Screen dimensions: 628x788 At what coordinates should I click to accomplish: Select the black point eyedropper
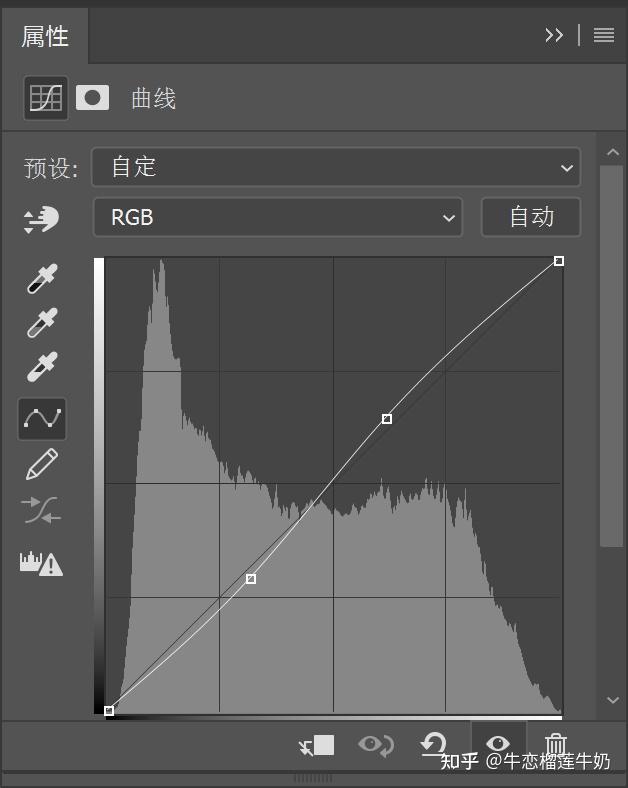42,278
